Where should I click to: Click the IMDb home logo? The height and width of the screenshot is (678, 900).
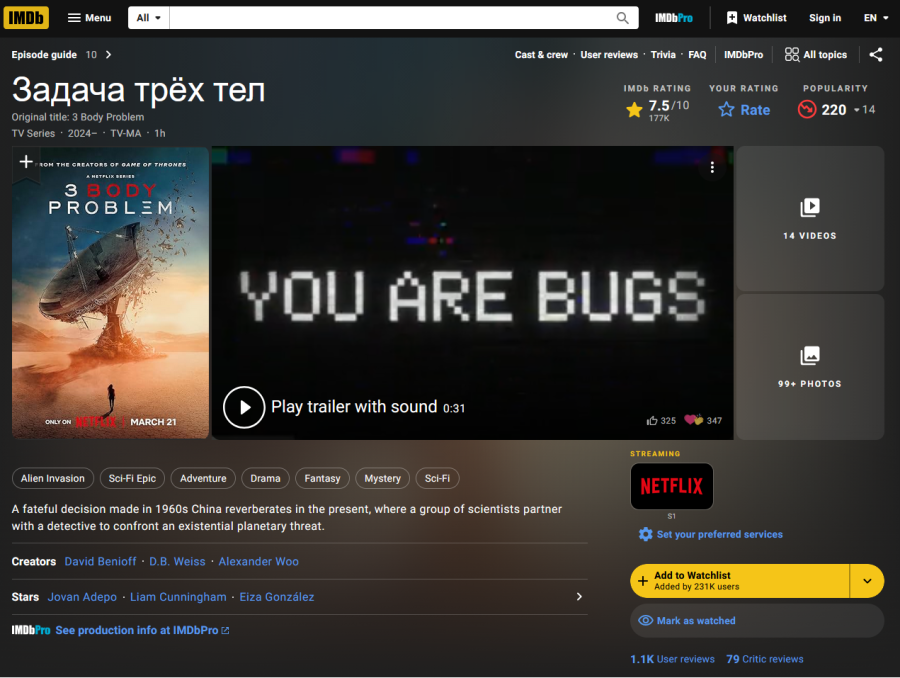pyautogui.click(x=26, y=18)
